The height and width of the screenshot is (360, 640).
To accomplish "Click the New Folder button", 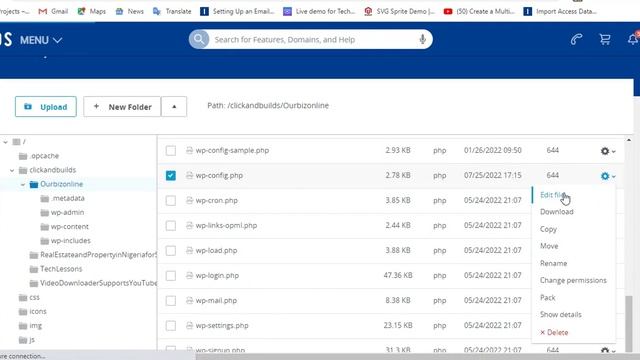I will 122,107.
